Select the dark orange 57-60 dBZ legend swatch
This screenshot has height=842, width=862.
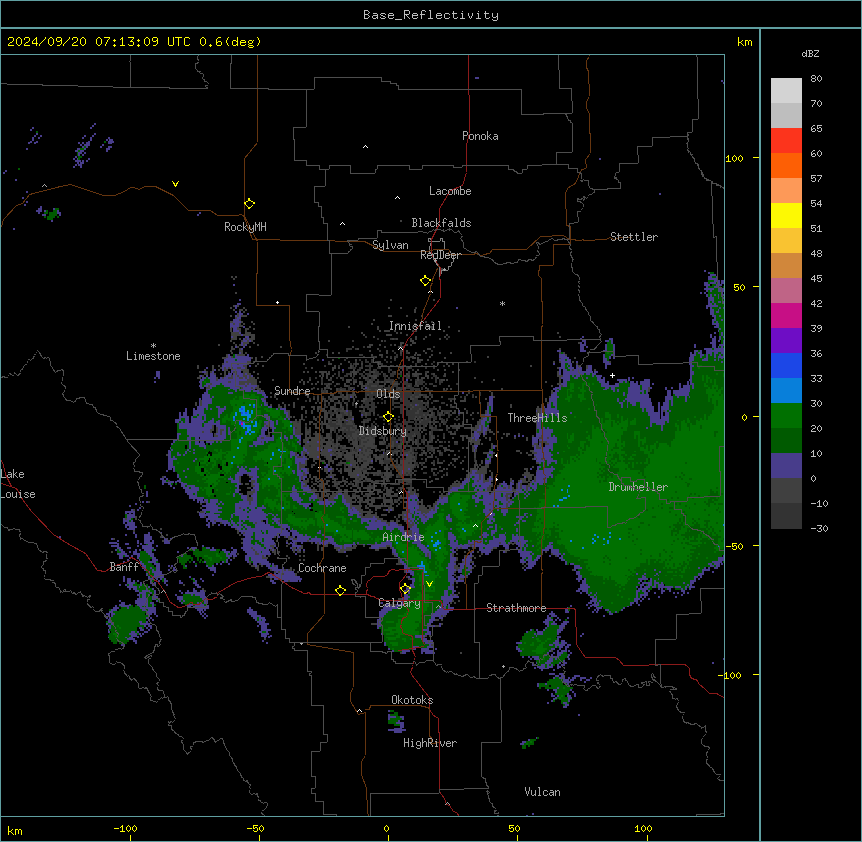pyautogui.click(x=786, y=165)
